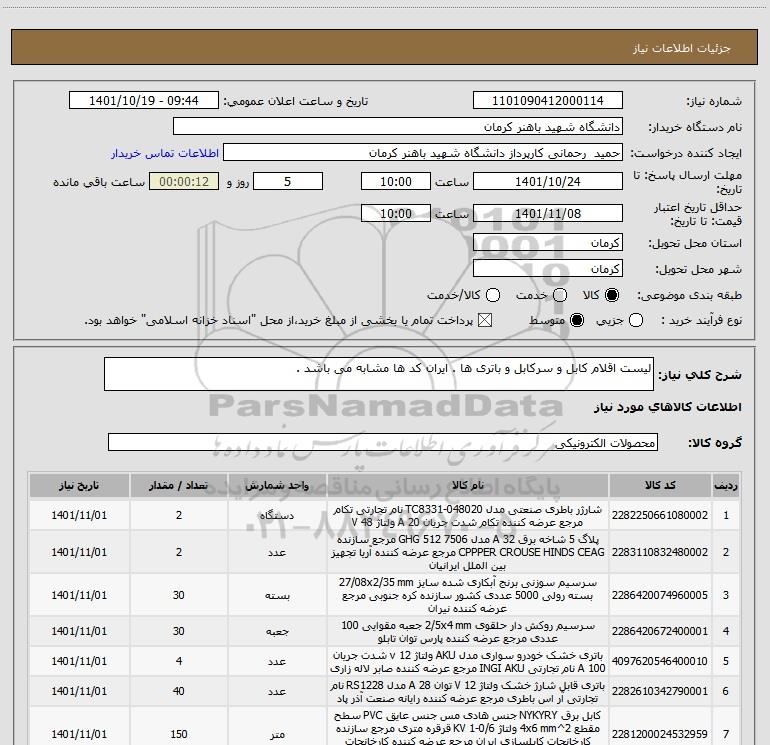The width and height of the screenshot is (770, 745).
Task: Click unit 'متر' in row 7
Action: click(277, 735)
